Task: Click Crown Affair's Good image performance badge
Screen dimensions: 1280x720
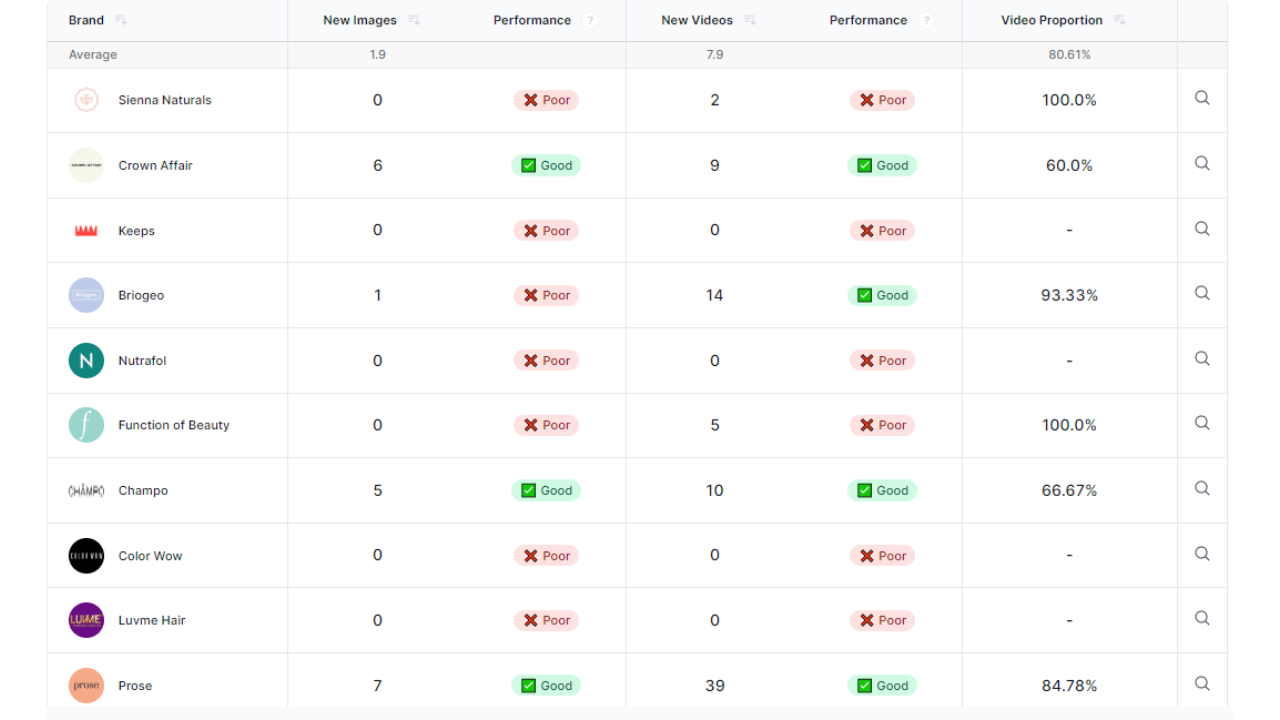Action: click(x=546, y=166)
